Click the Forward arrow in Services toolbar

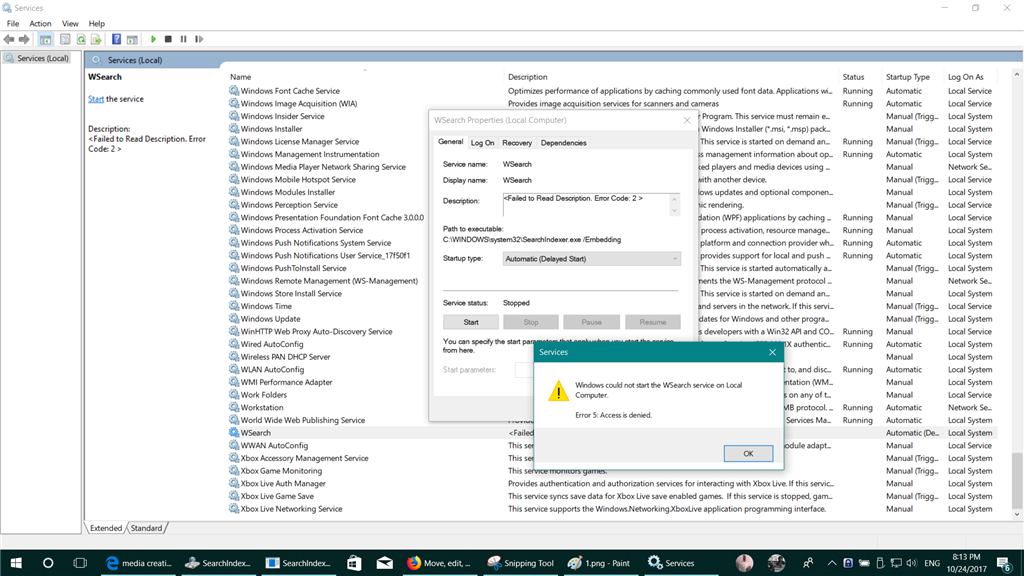24,39
